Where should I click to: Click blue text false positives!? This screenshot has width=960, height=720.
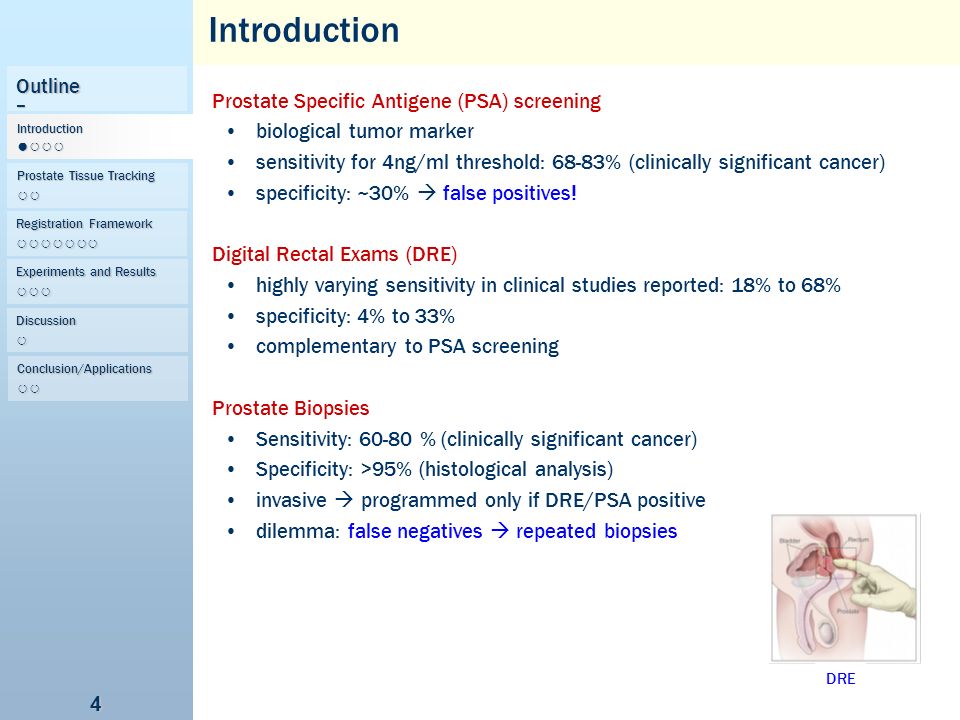(x=509, y=193)
